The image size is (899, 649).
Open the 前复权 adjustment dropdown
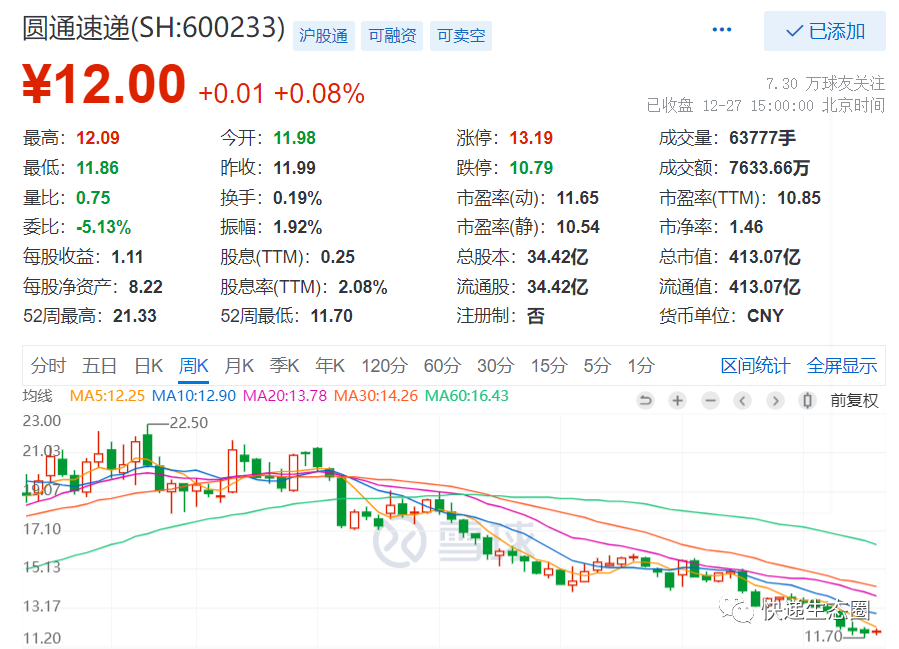point(854,400)
